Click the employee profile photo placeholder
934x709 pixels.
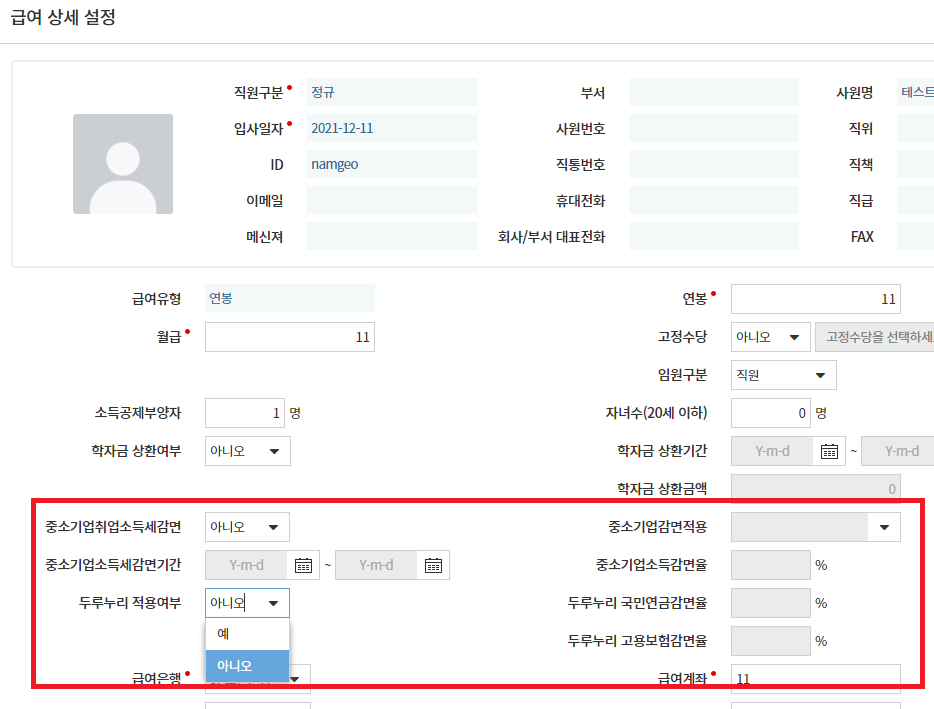coord(122,163)
